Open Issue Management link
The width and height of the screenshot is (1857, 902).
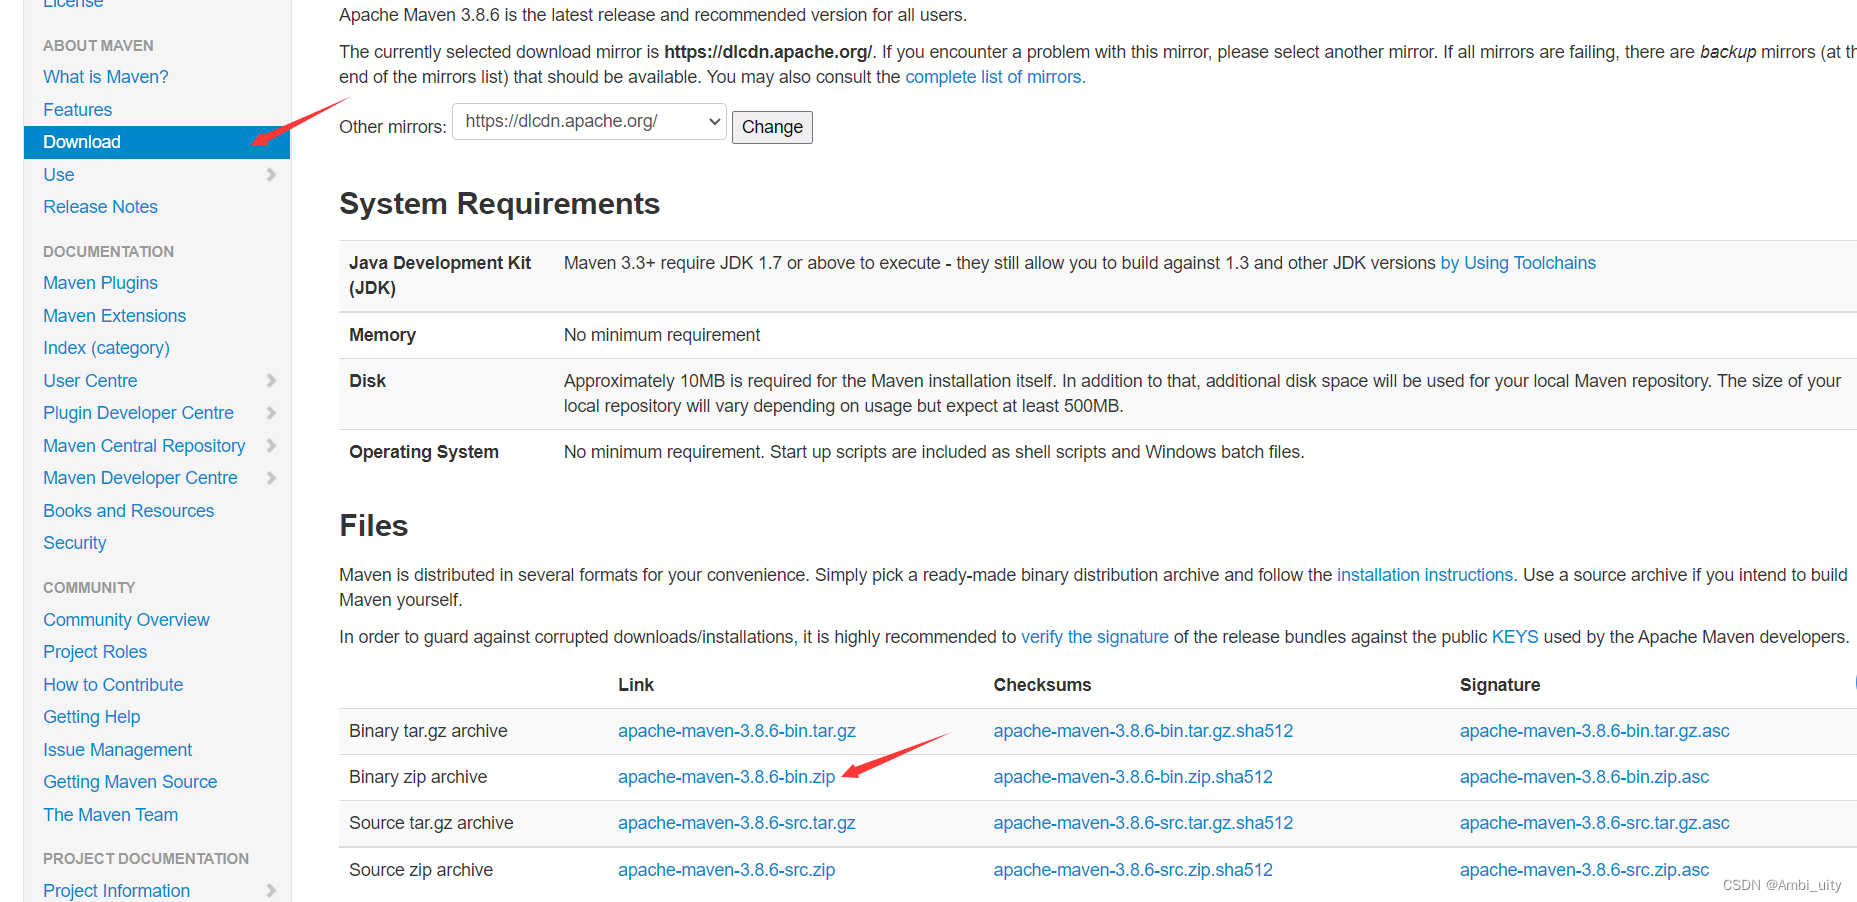(x=118, y=750)
